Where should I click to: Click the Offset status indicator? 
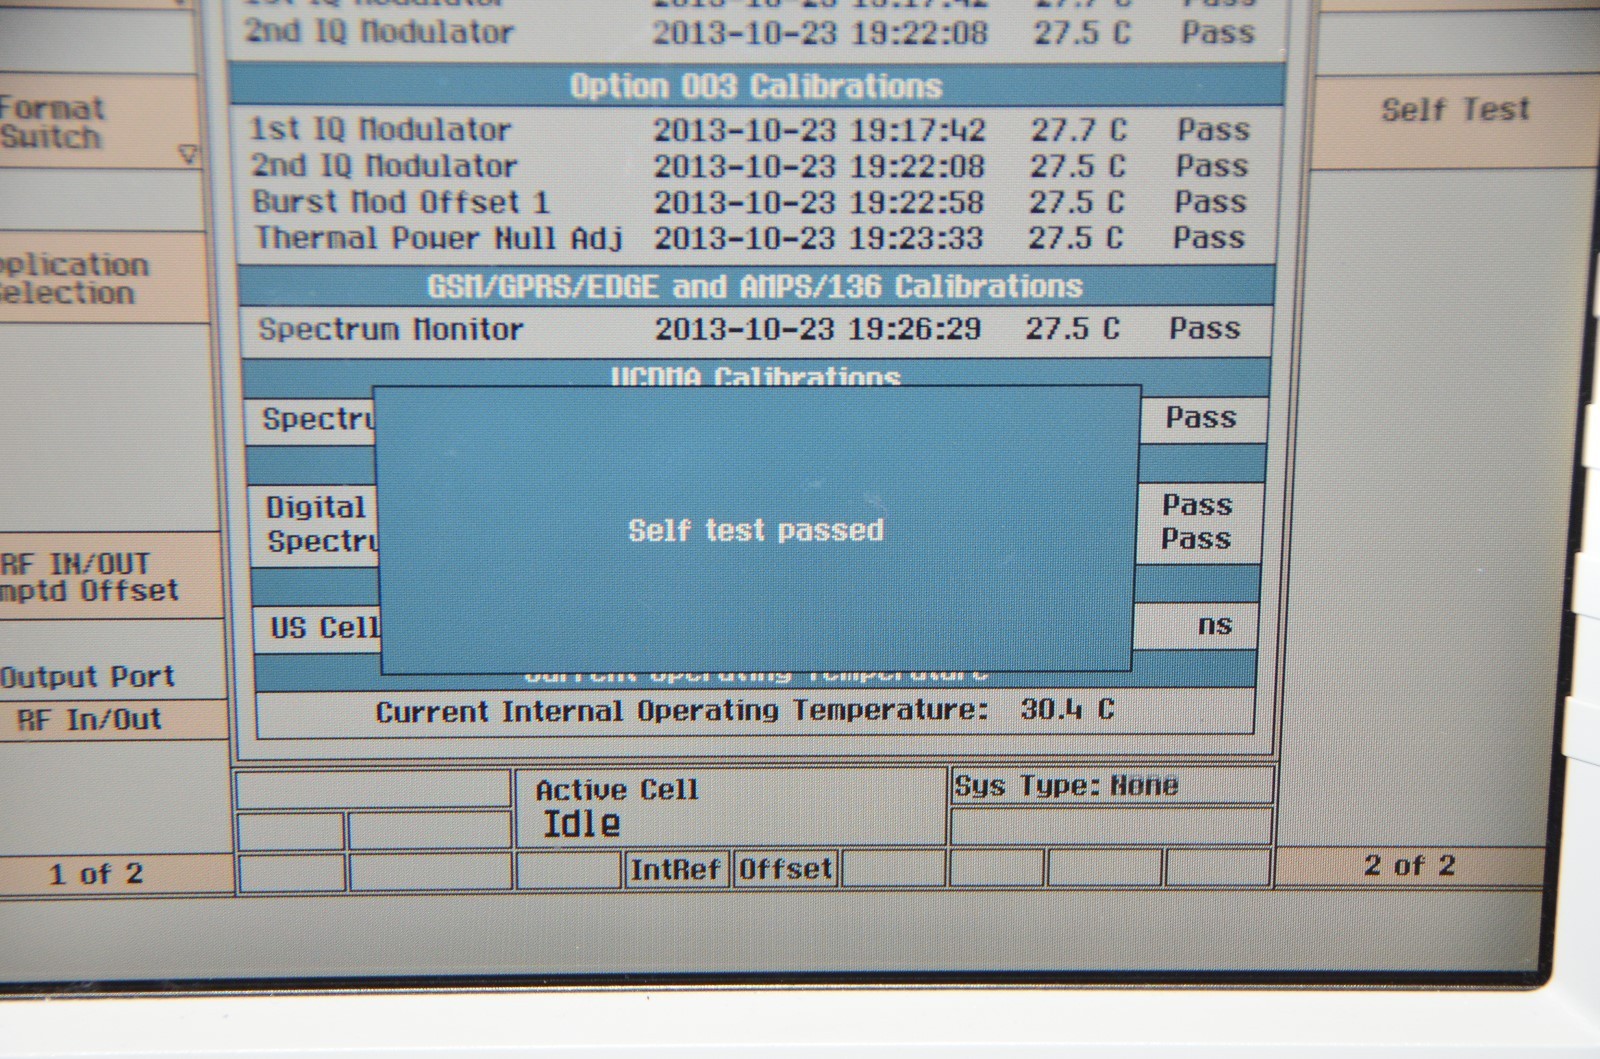(x=785, y=869)
